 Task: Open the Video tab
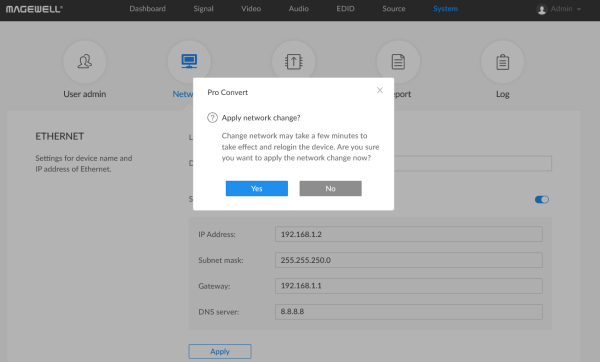[x=251, y=9]
